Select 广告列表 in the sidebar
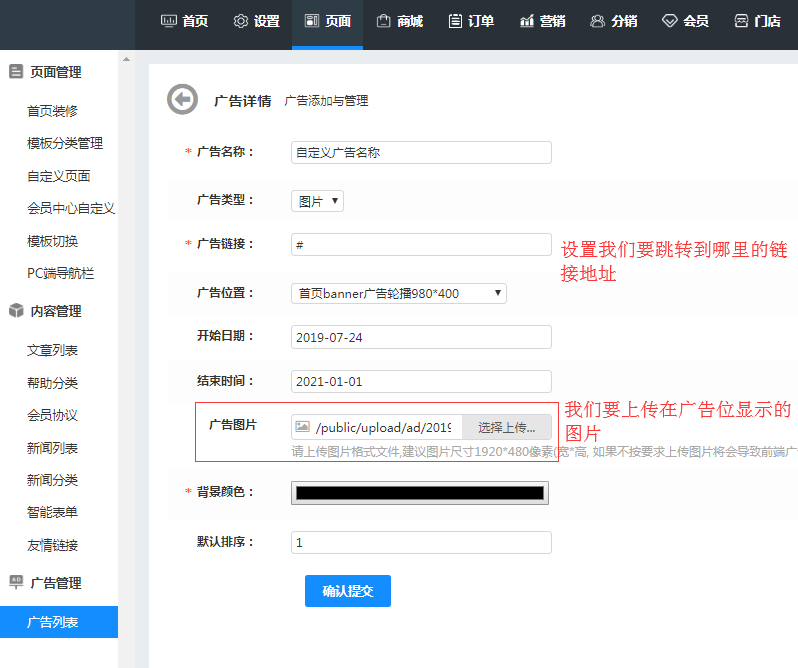The width and height of the screenshot is (798, 668). tap(53, 622)
